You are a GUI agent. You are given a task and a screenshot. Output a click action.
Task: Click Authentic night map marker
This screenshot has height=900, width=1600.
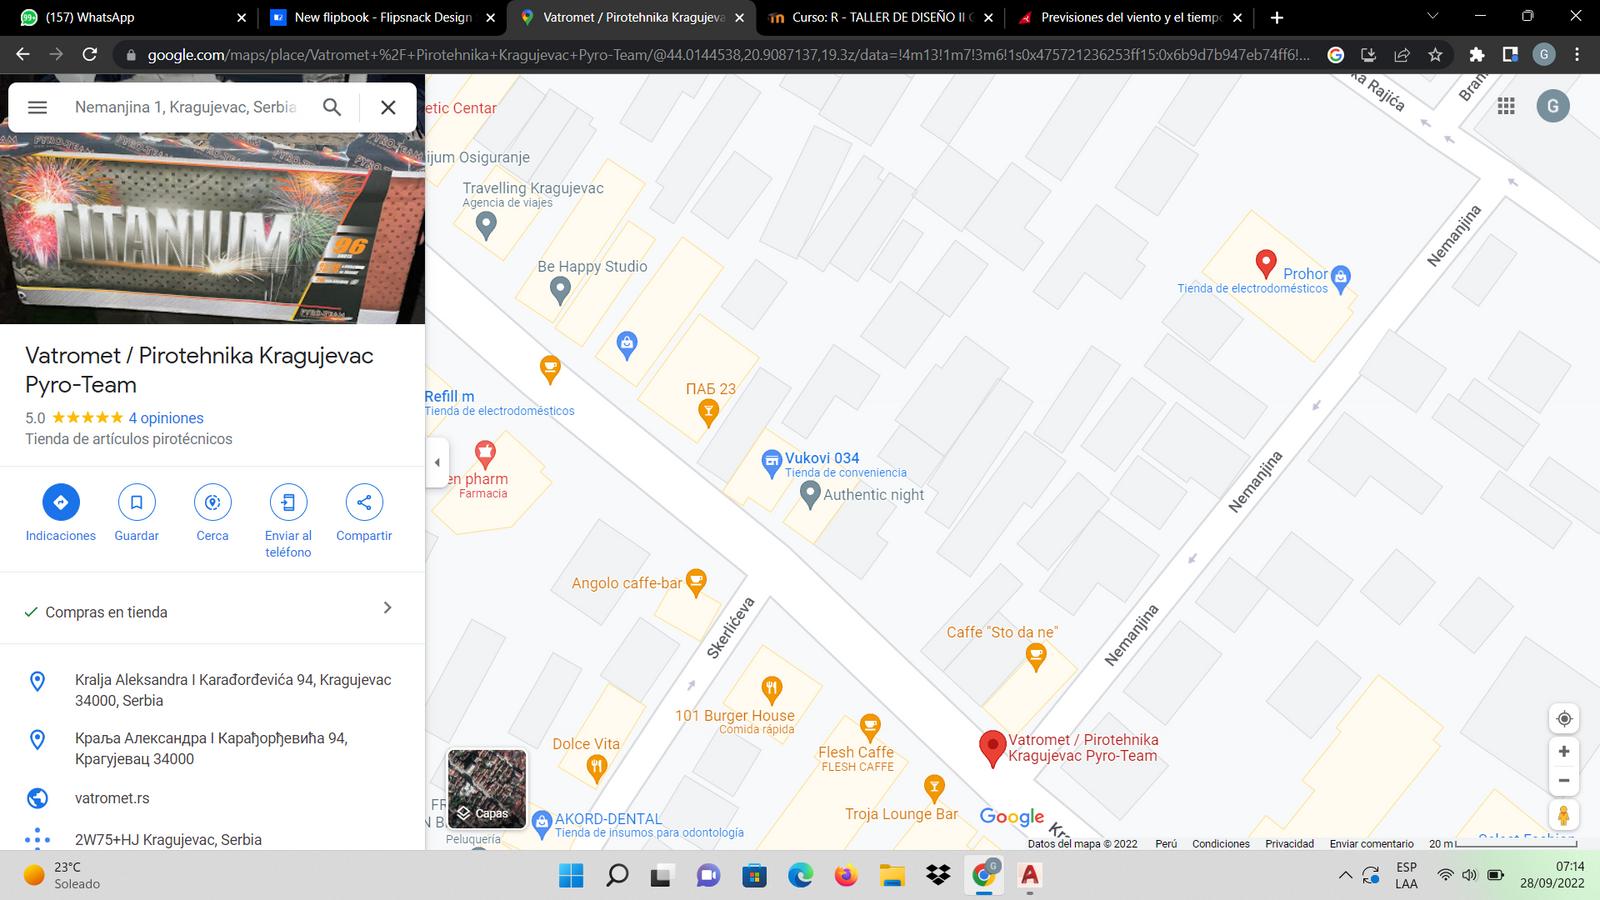810,495
